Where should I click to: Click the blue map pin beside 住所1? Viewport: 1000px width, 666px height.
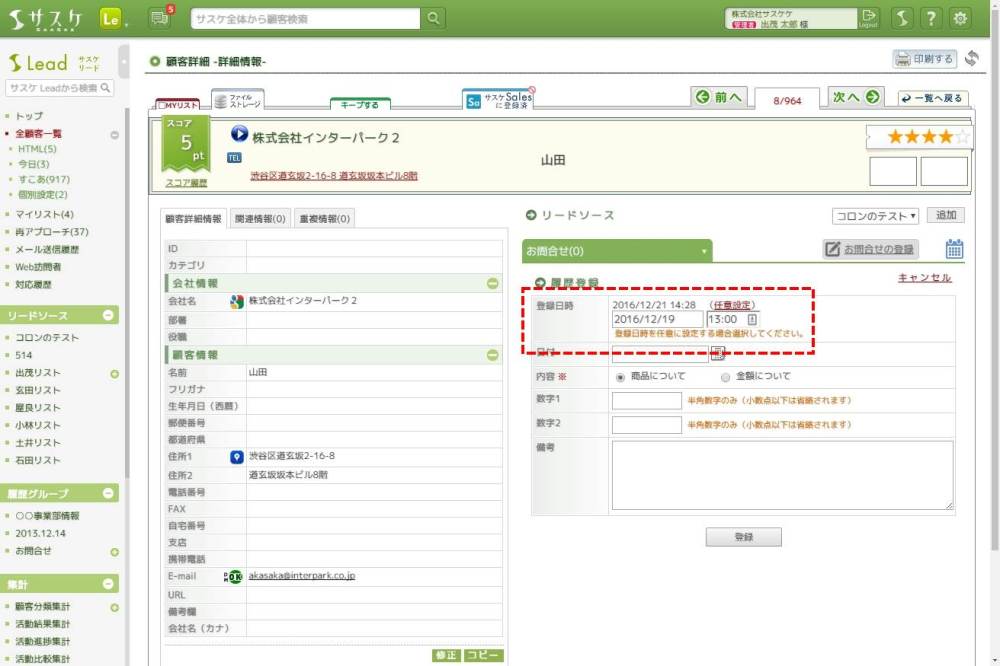pos(237,457)
